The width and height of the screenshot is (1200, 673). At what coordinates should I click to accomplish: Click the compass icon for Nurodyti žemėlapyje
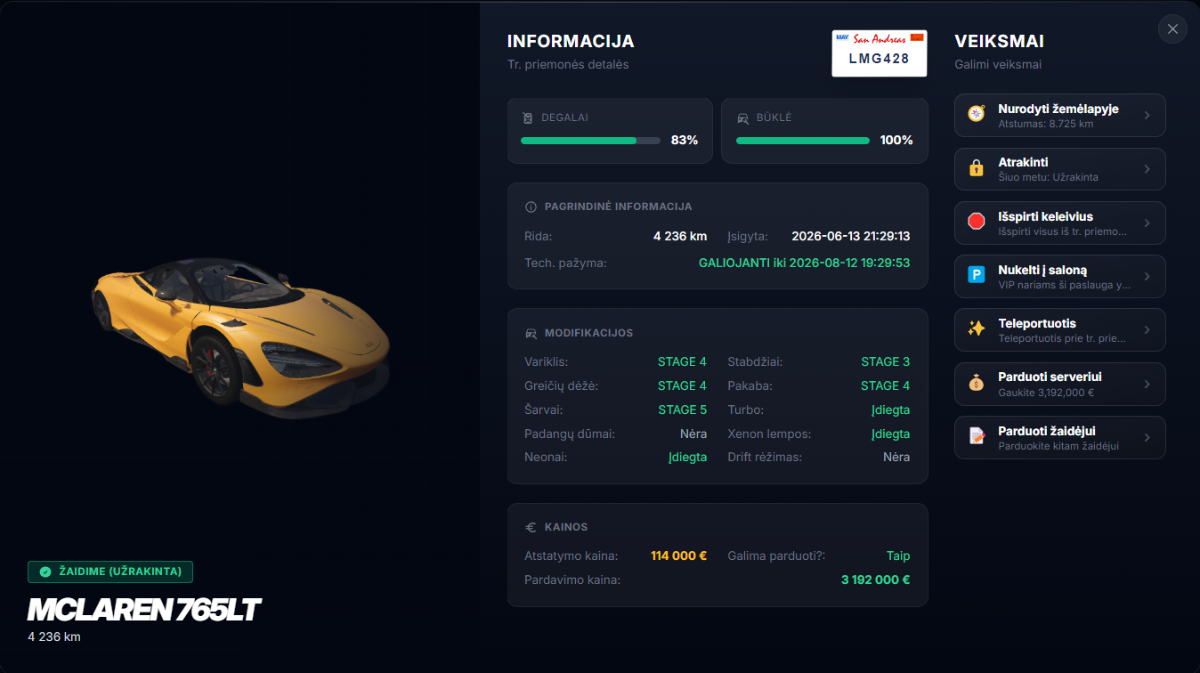[976, 115]
